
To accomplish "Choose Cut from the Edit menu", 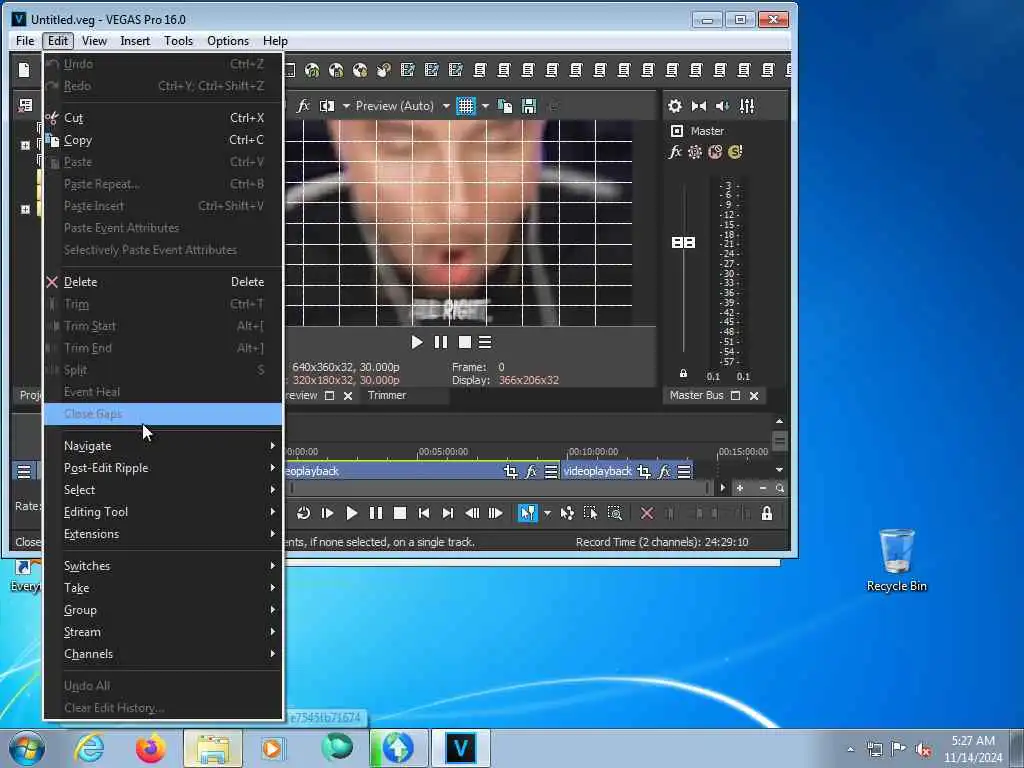I will [163, 118].
